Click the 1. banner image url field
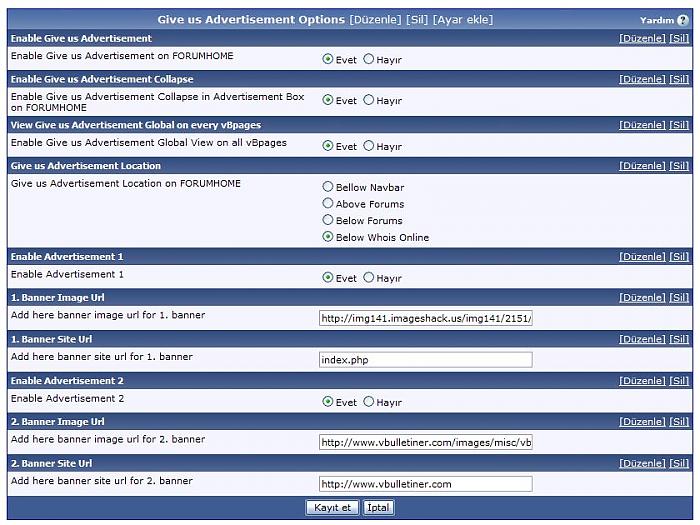Viewport: 700px width, 525px height. [425, 318]
